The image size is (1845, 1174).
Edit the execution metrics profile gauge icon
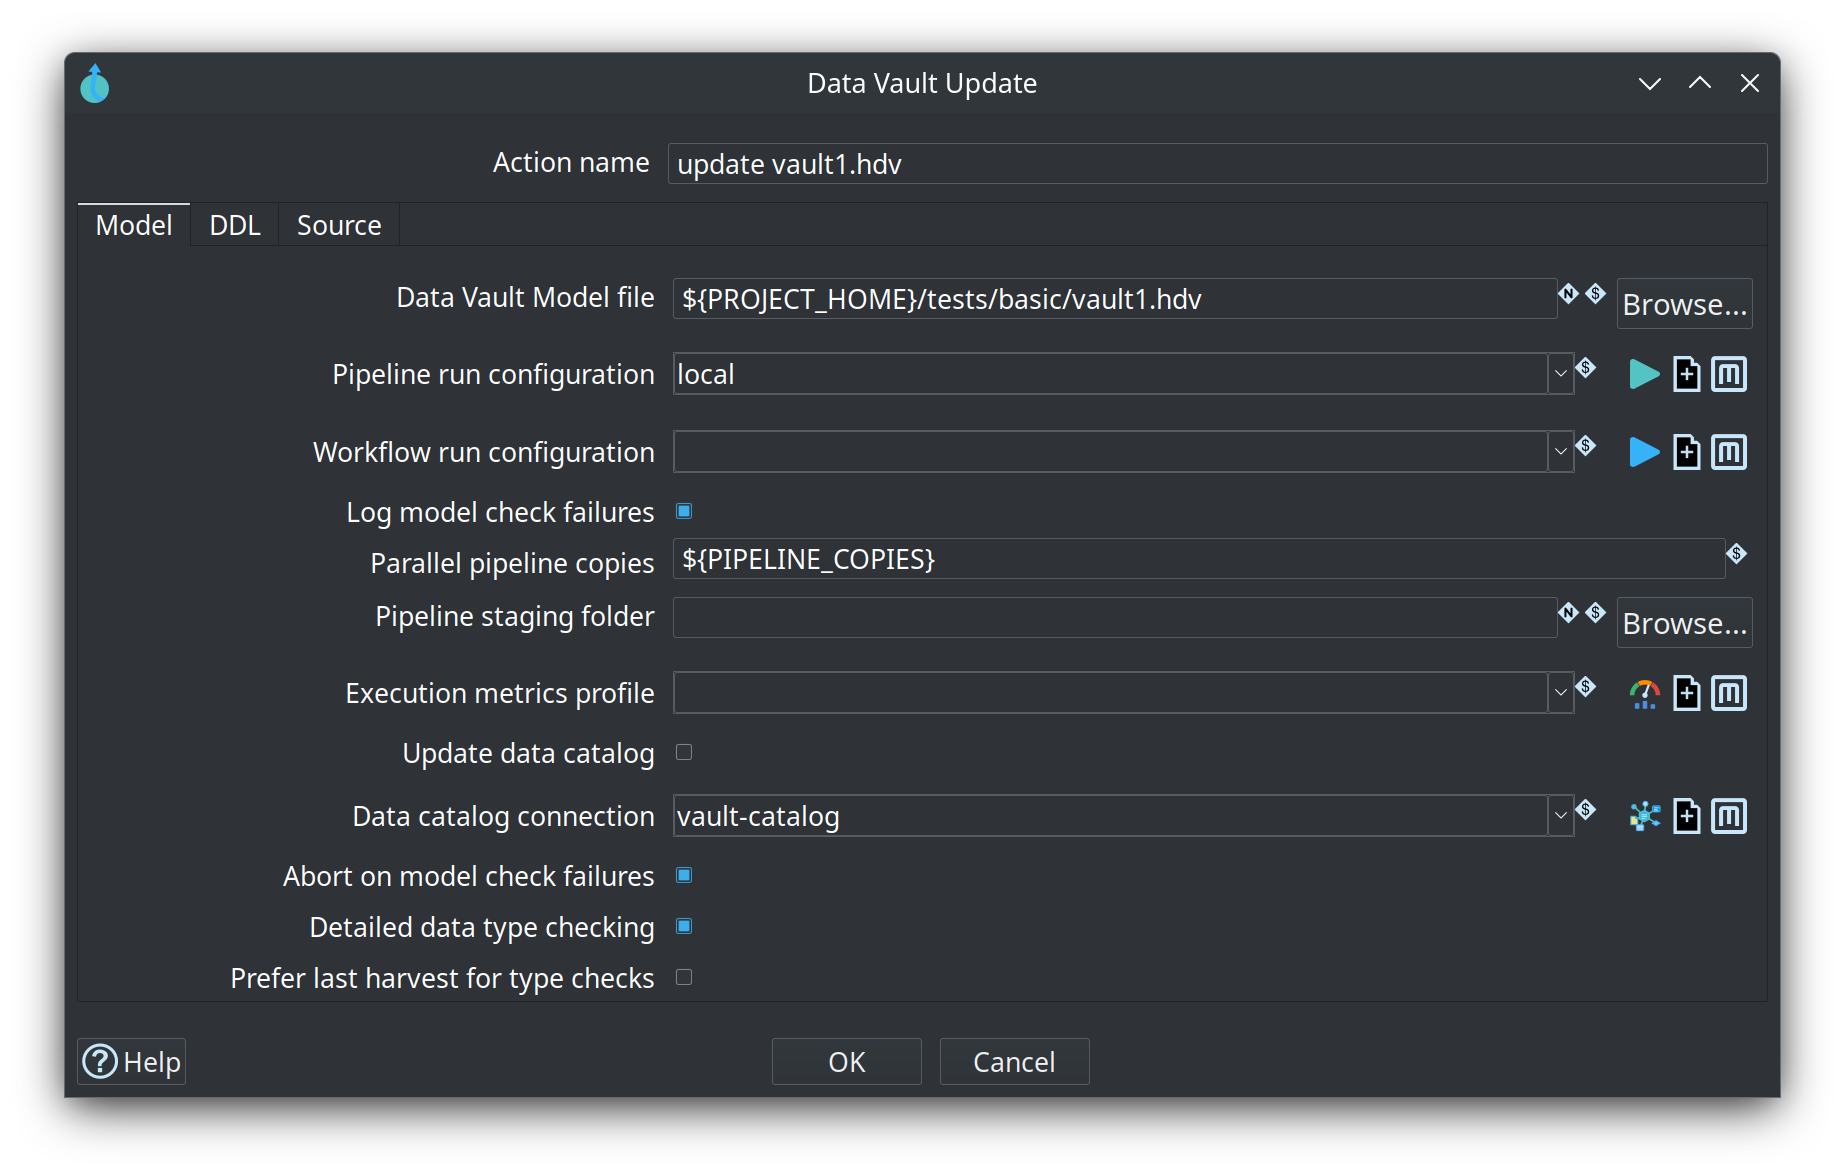pyautogui.click(x=1644, y=693)
